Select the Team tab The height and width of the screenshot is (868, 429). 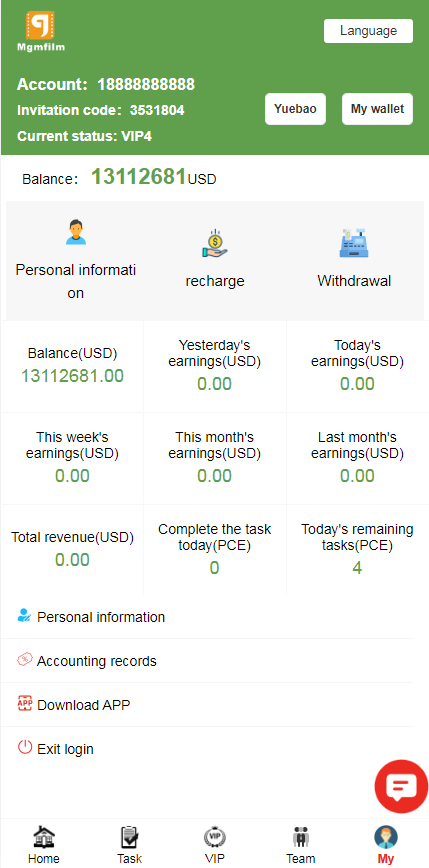[301, 845]
